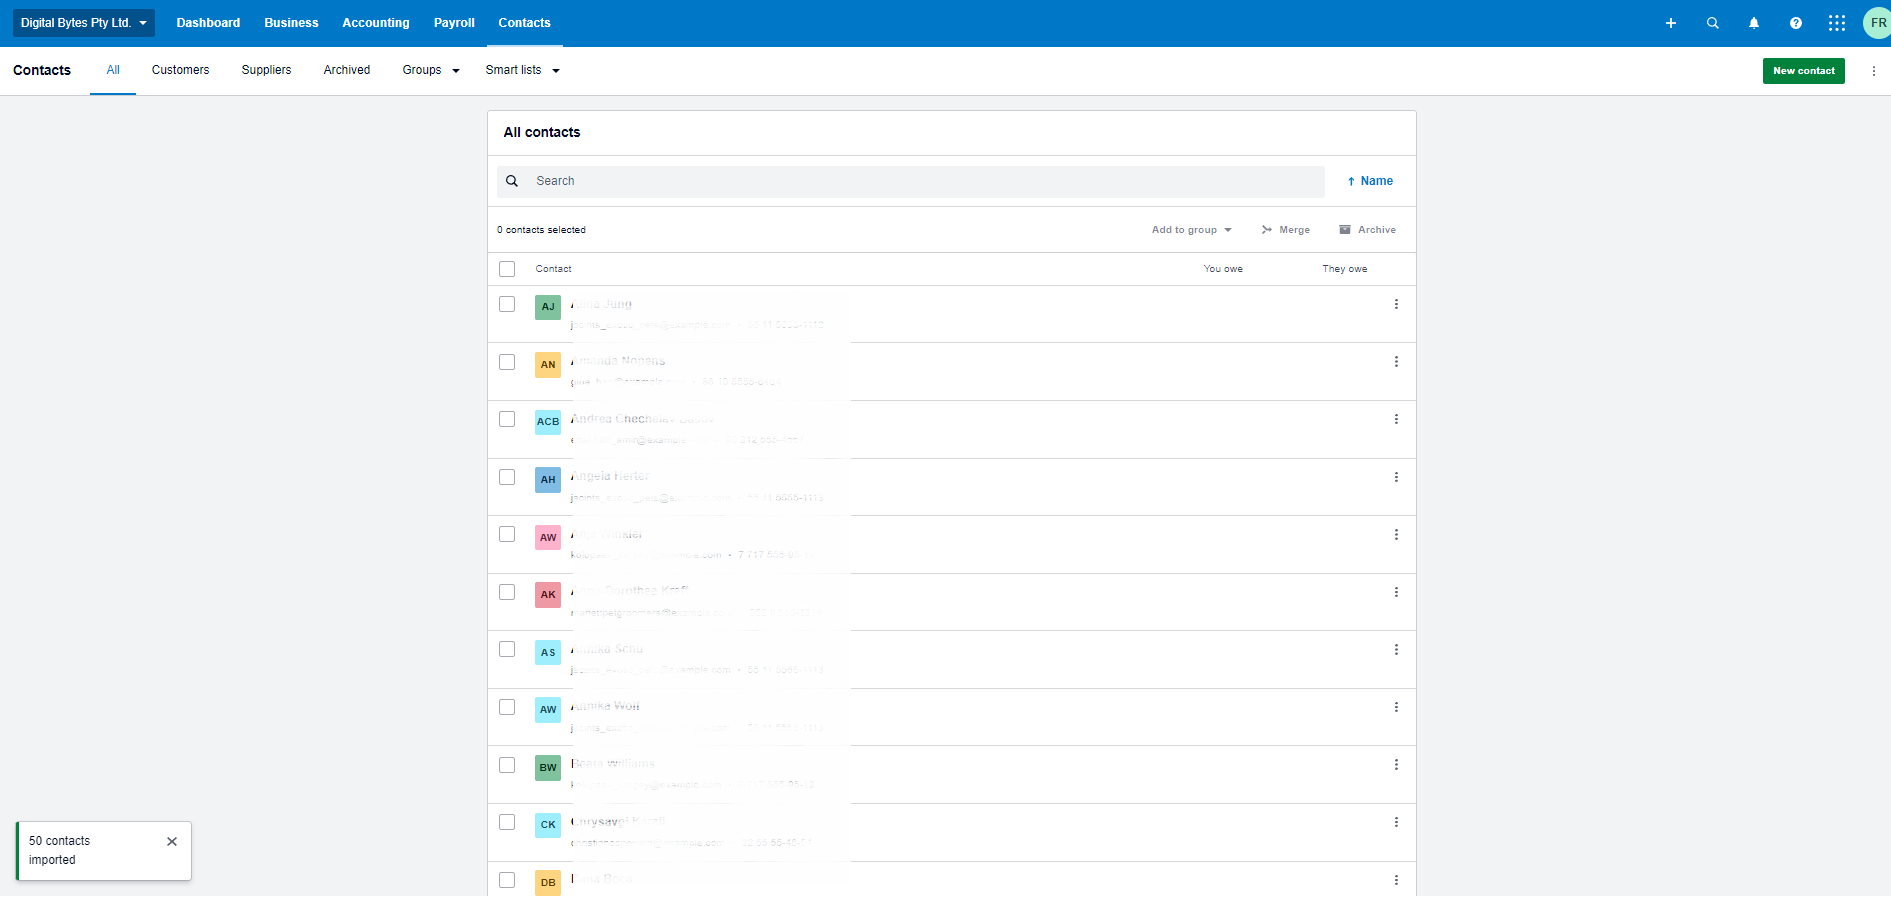Open row menu for AK contact
Image resolution: width=1891 pixels, height=897 pixels.
click(1396, 592)
